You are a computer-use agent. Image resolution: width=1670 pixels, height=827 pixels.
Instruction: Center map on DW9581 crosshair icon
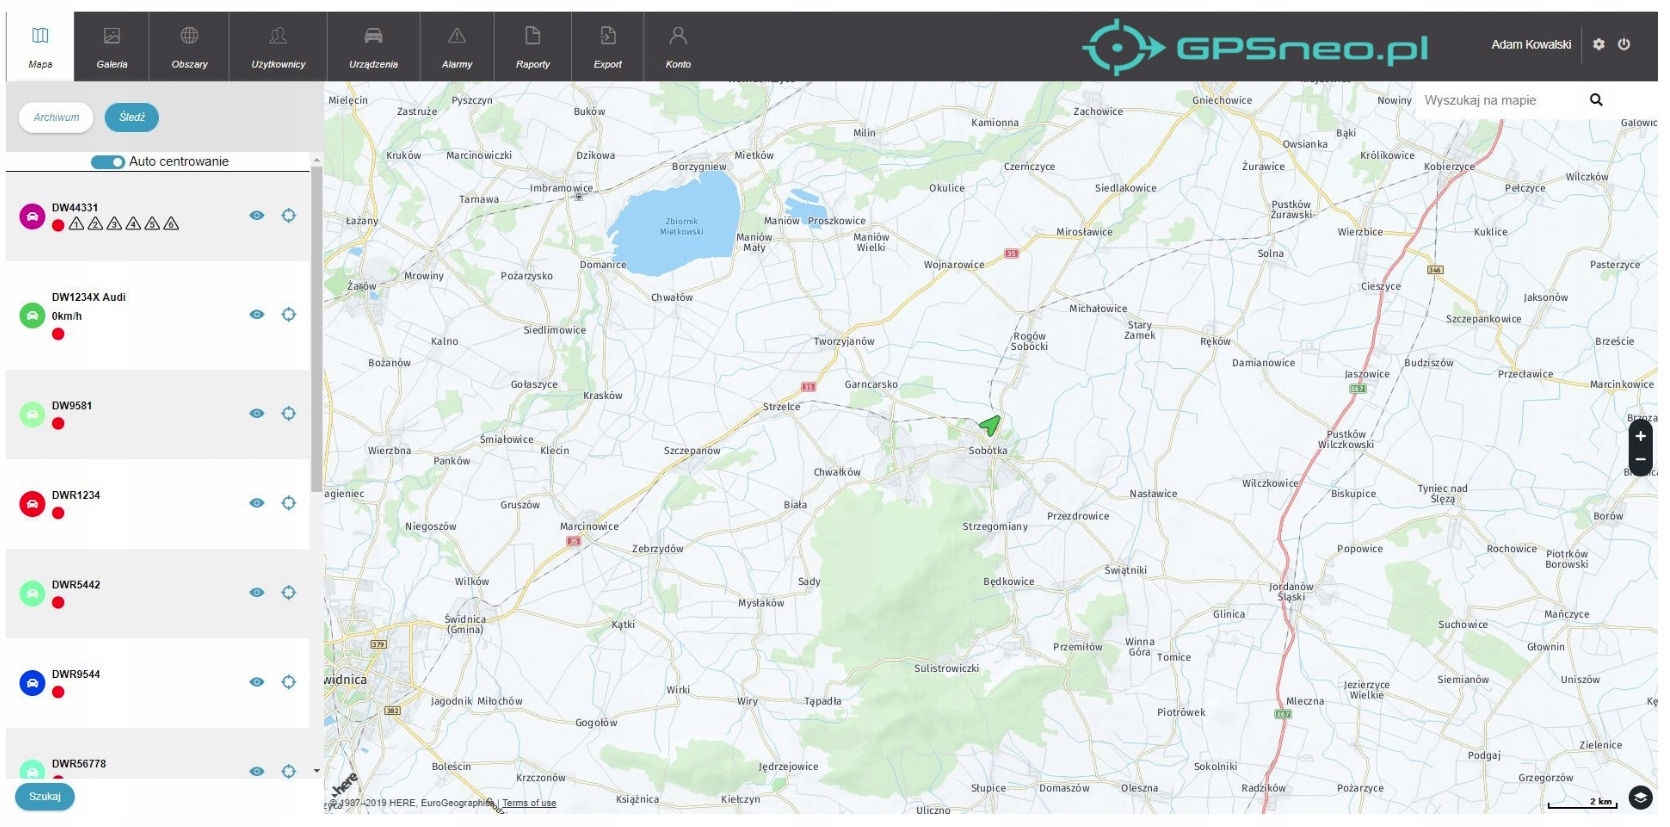pos(289,413)
